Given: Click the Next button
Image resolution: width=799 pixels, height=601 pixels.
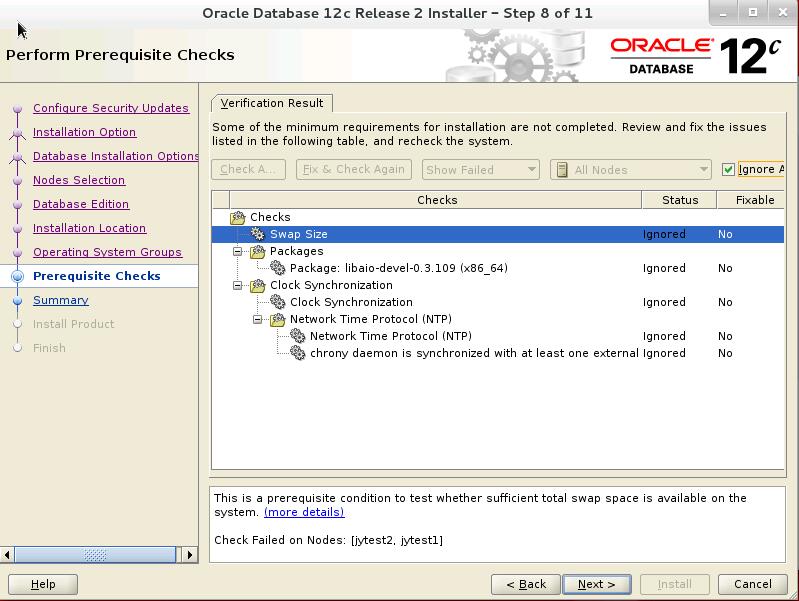Looking at the screenshot, I should (597, 584).
